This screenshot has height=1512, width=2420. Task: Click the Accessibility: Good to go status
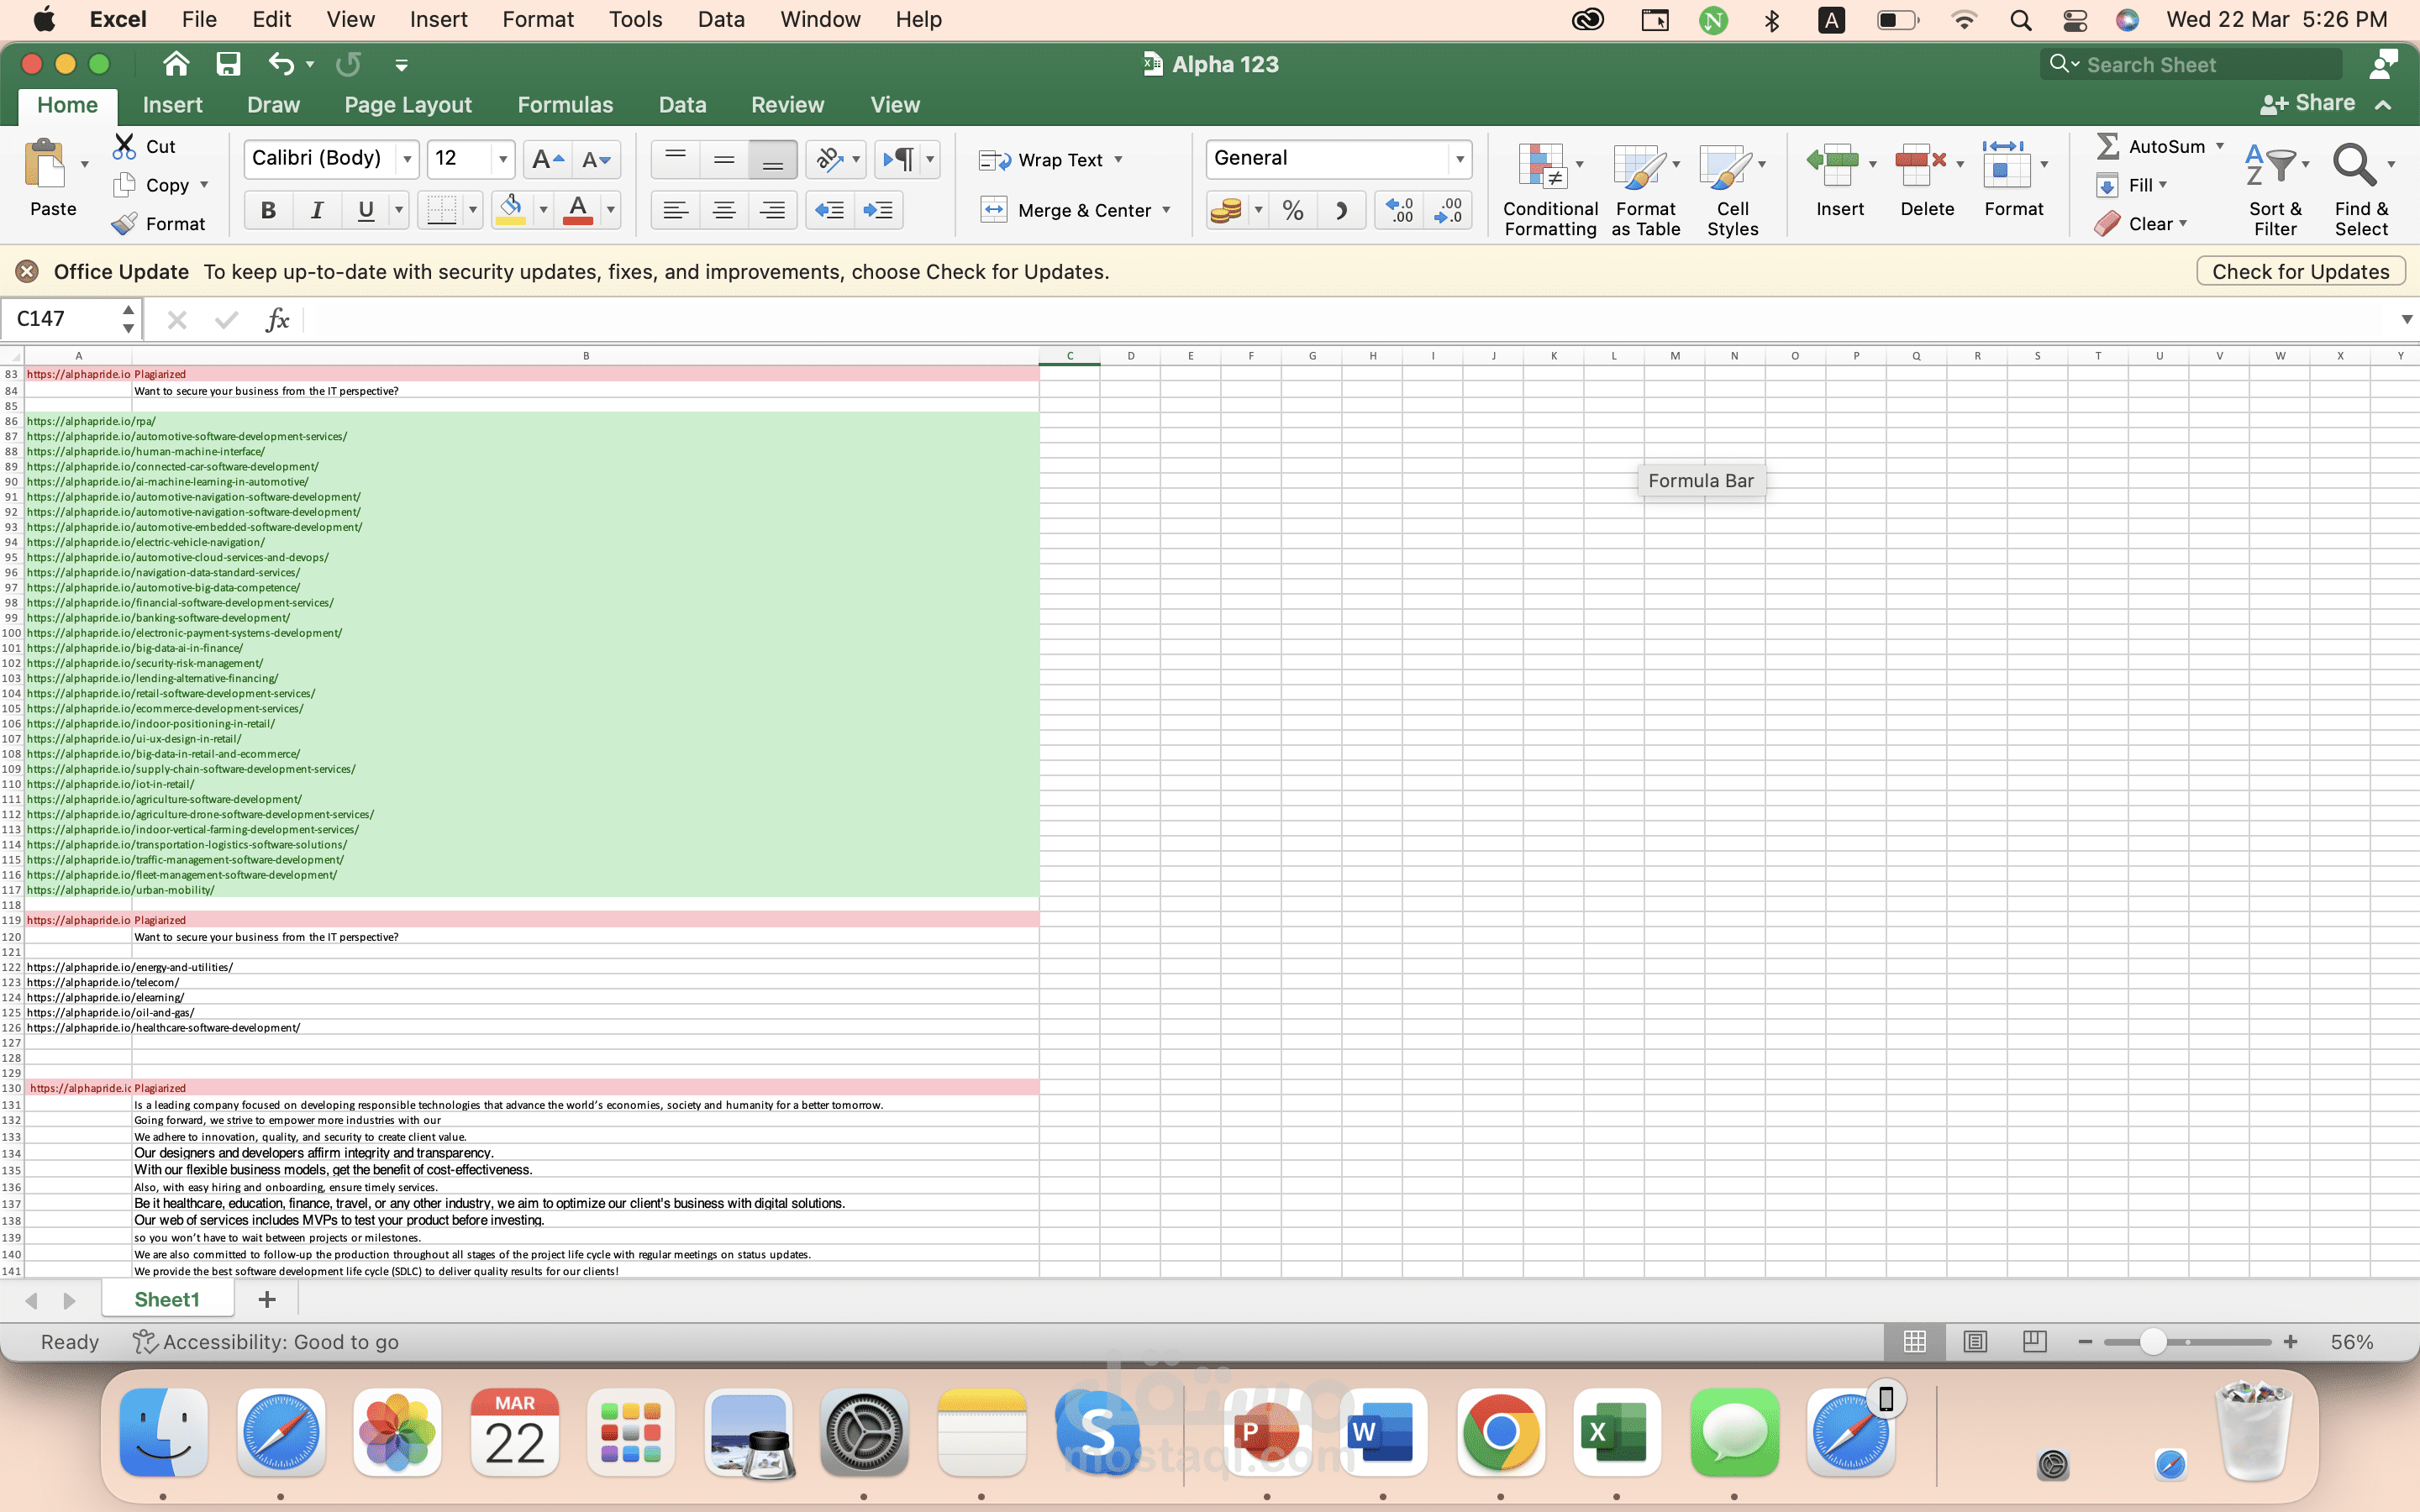(267, 1342)
